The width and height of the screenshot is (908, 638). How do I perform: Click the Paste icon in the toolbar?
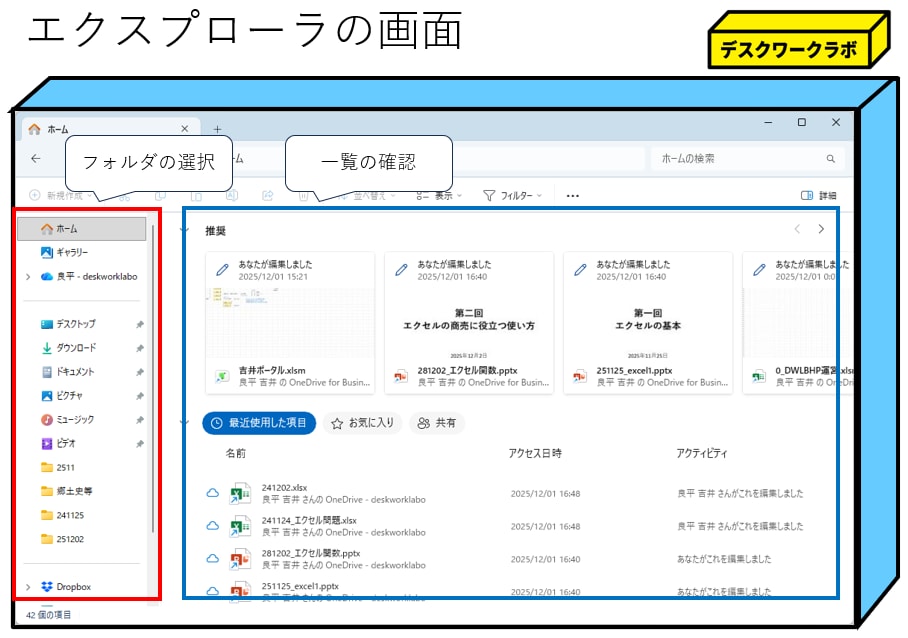196,196
